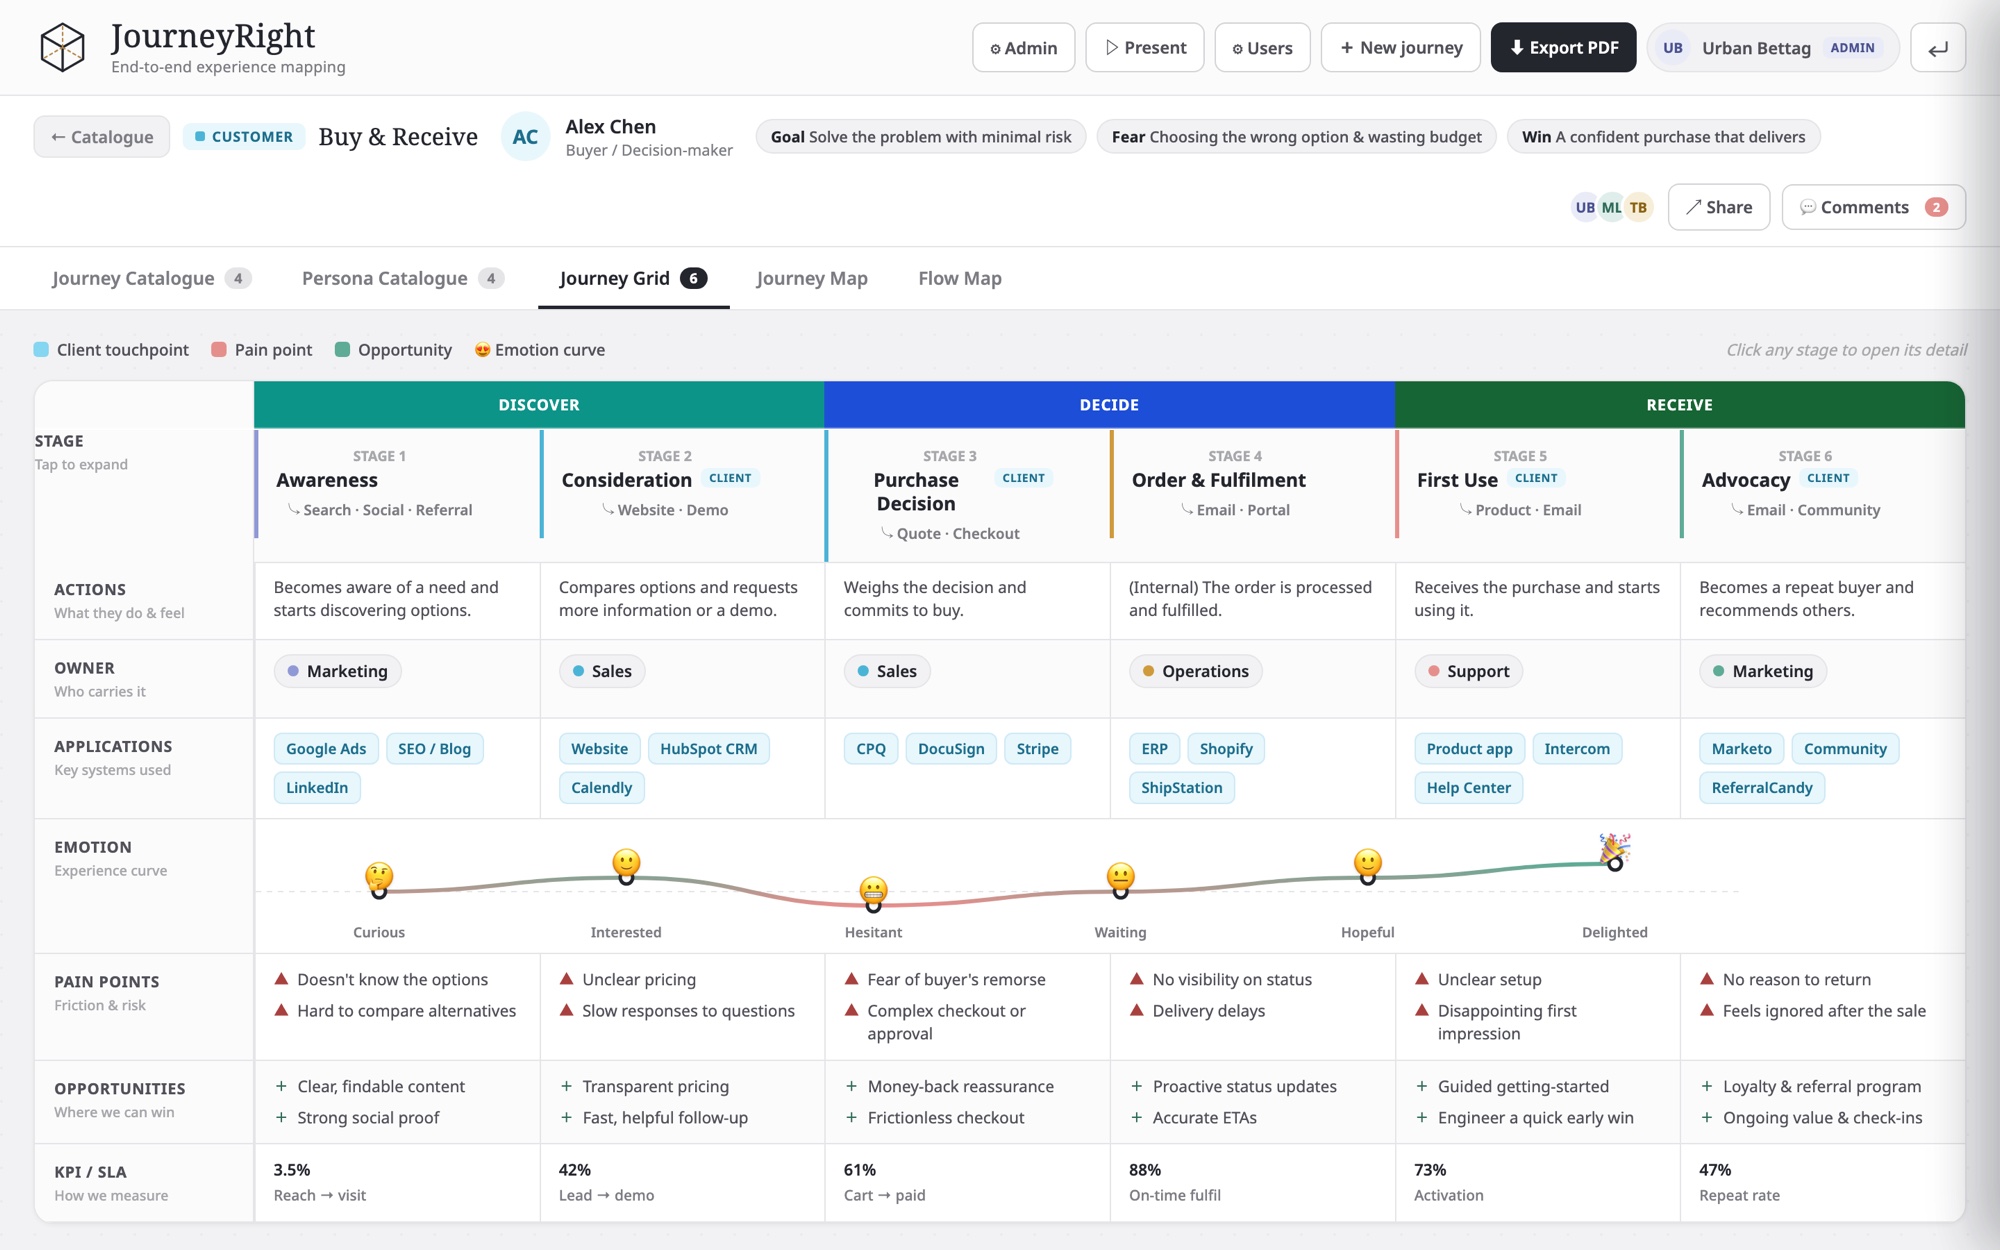
Task: Click the Support owner chip
Action: [x=1468, y=671]
